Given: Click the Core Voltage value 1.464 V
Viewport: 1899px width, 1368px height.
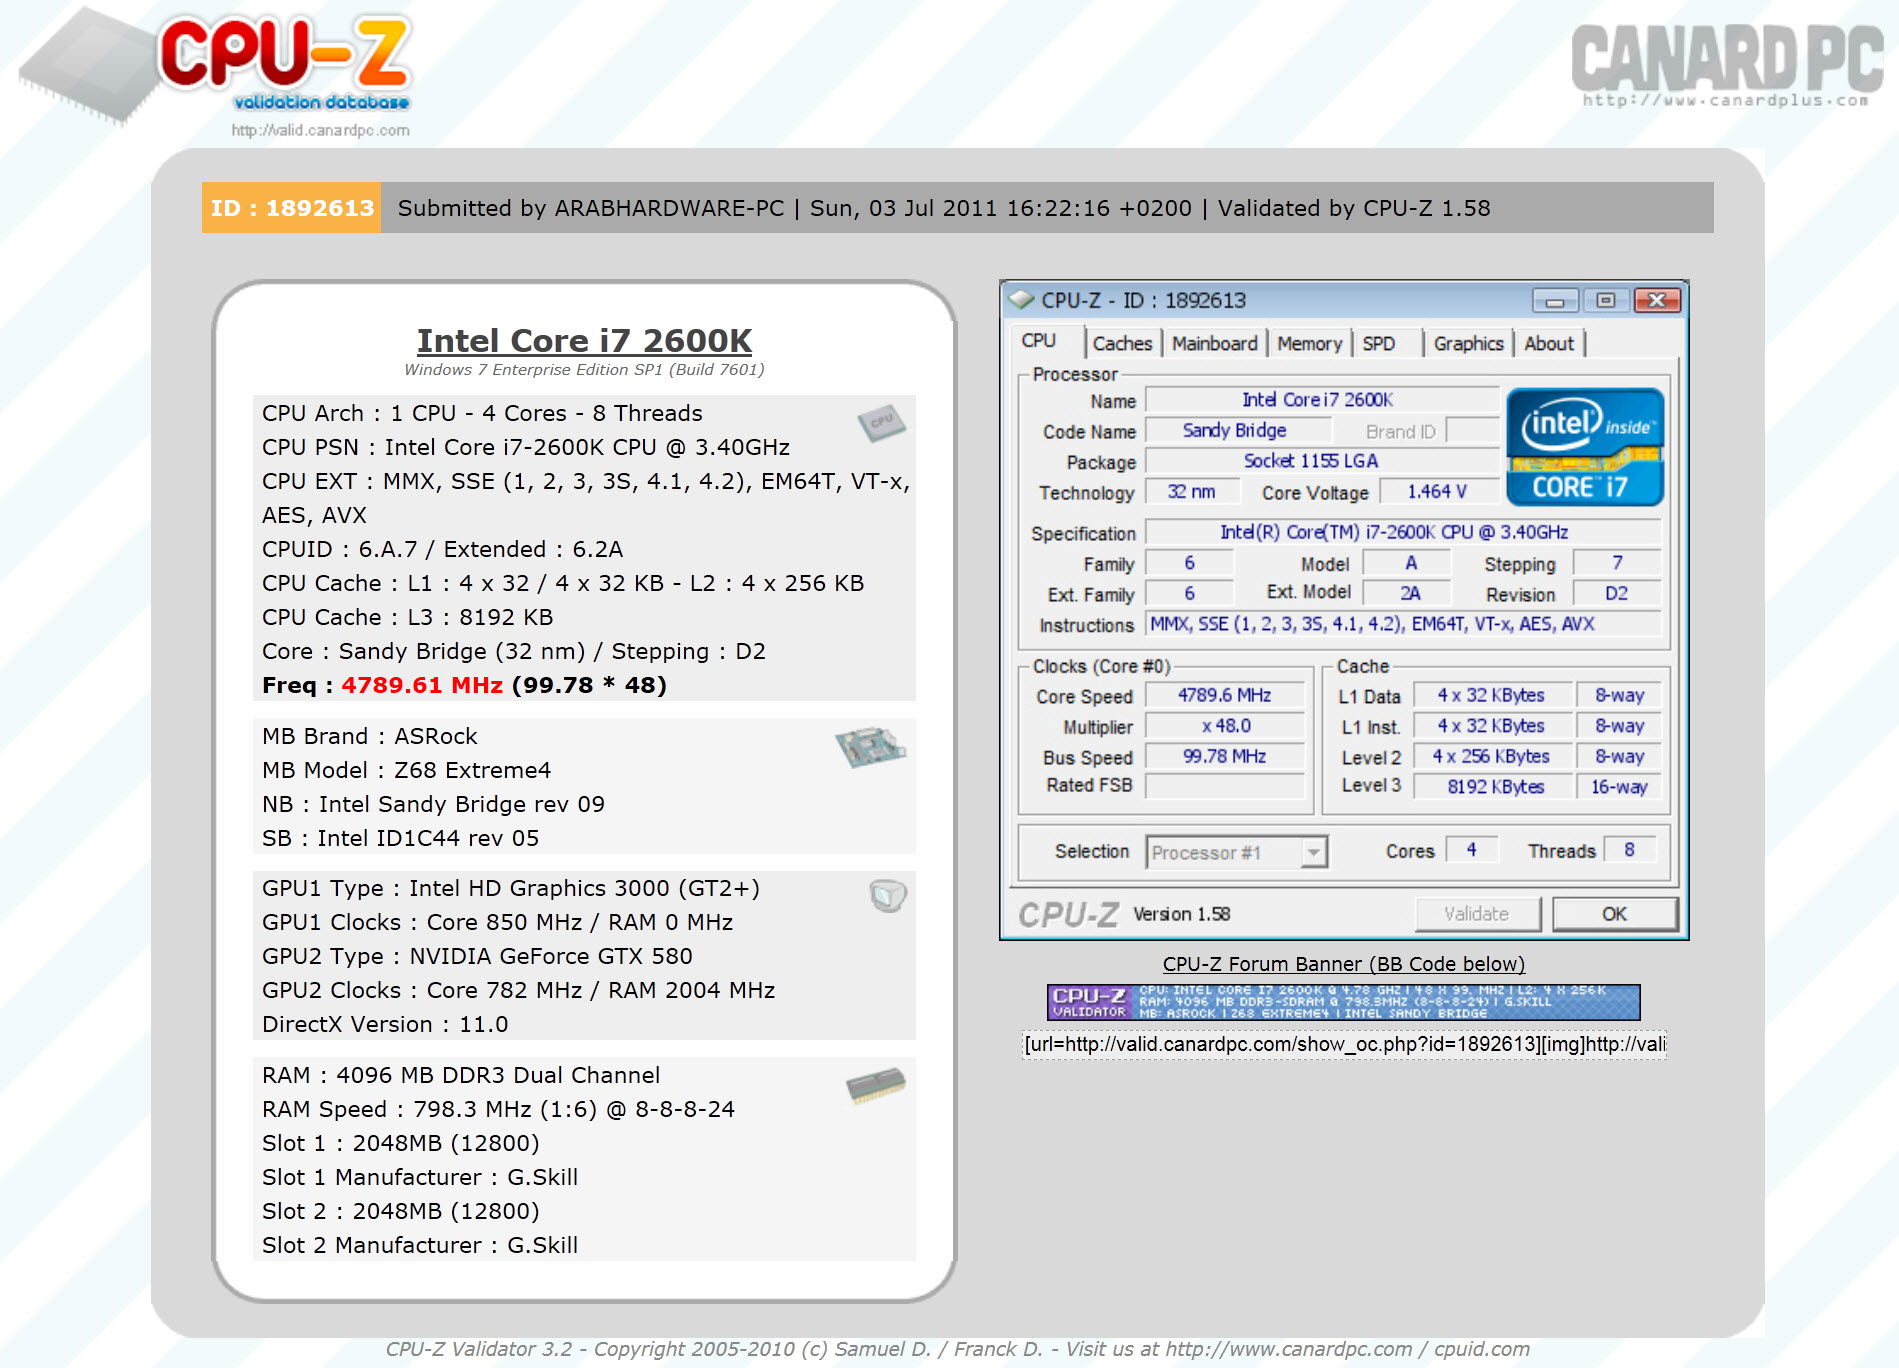Looking at the screenshot, I should (x=1438, y=491).
